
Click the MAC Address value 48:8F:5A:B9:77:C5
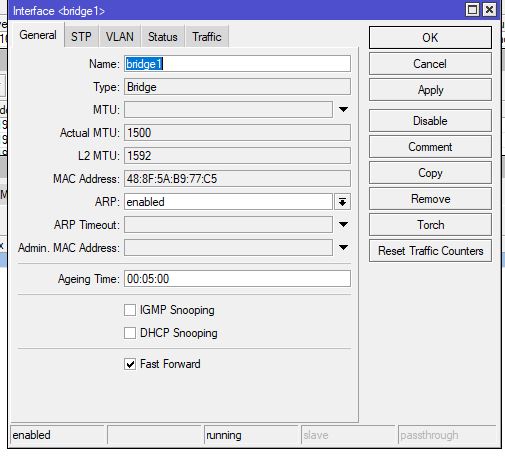click(237, 179)
